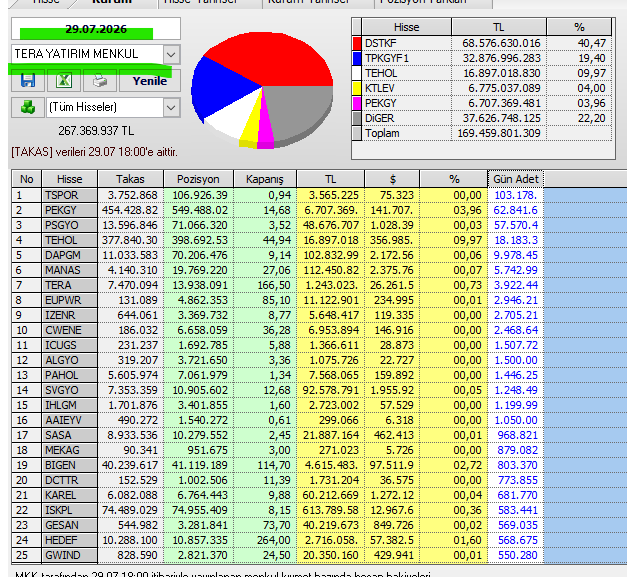Click the TL column header in main table
The image size is (627, 577).
click(x=330, y=179)
